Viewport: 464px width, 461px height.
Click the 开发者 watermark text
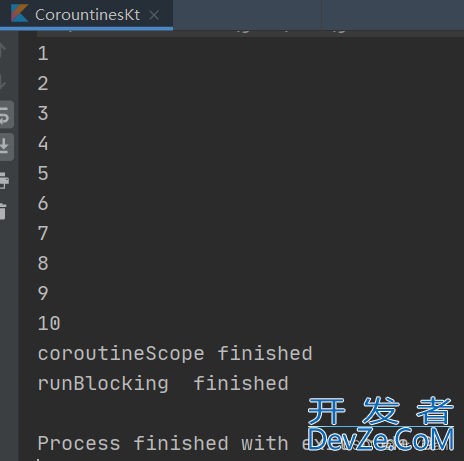pyautogui.click(x=381, y=411)
